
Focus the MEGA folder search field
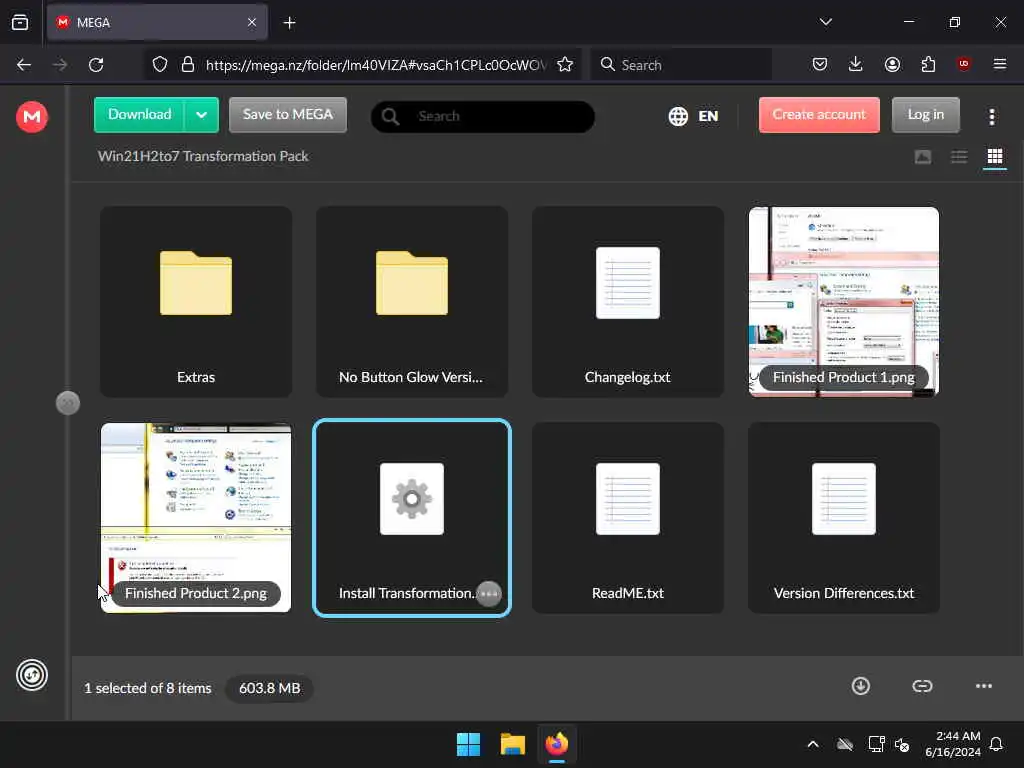[483, 116]
